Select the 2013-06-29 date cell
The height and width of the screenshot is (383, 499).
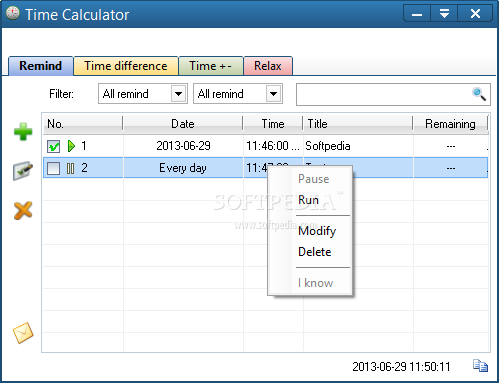click(183, 146)
